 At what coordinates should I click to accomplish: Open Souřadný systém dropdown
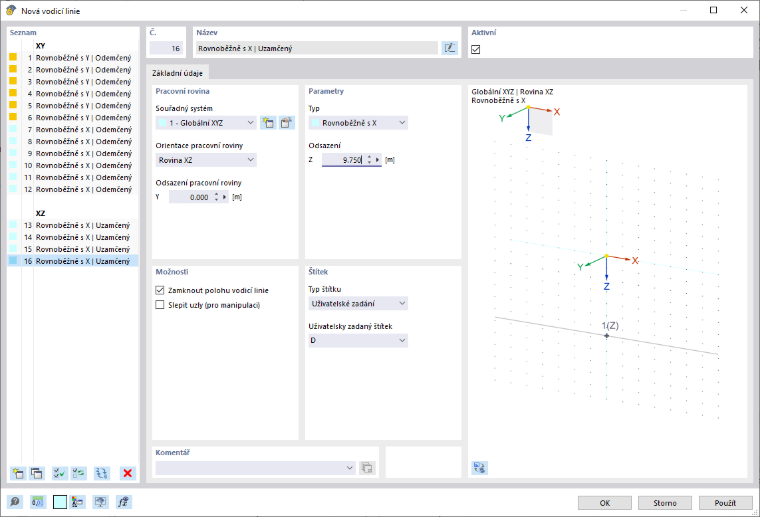(206, 123)
